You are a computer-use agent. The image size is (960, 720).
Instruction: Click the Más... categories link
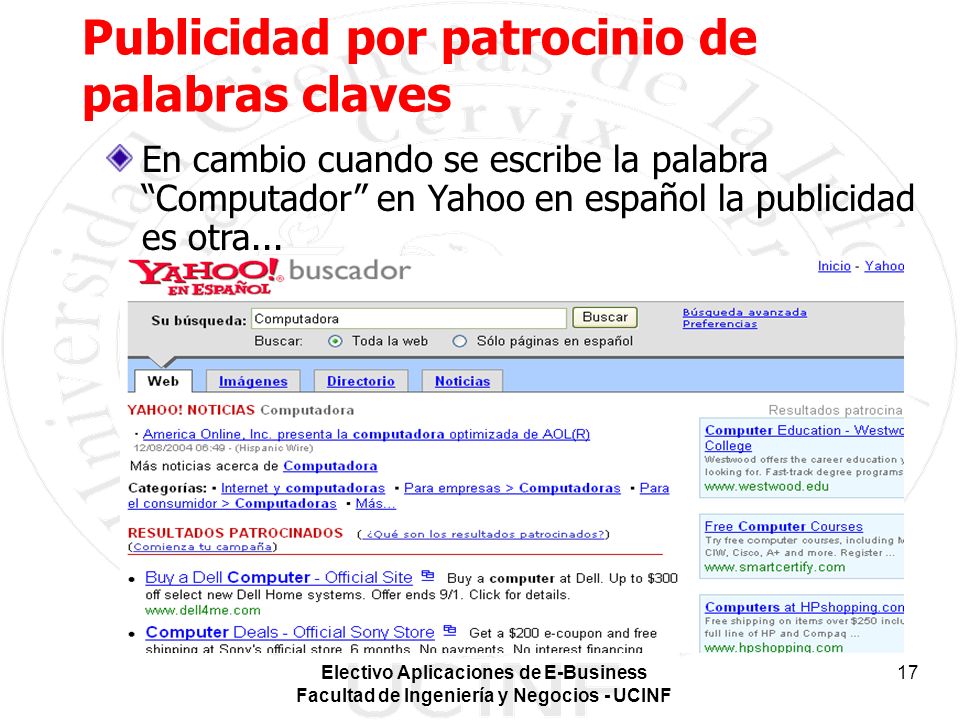pos(375,503)
